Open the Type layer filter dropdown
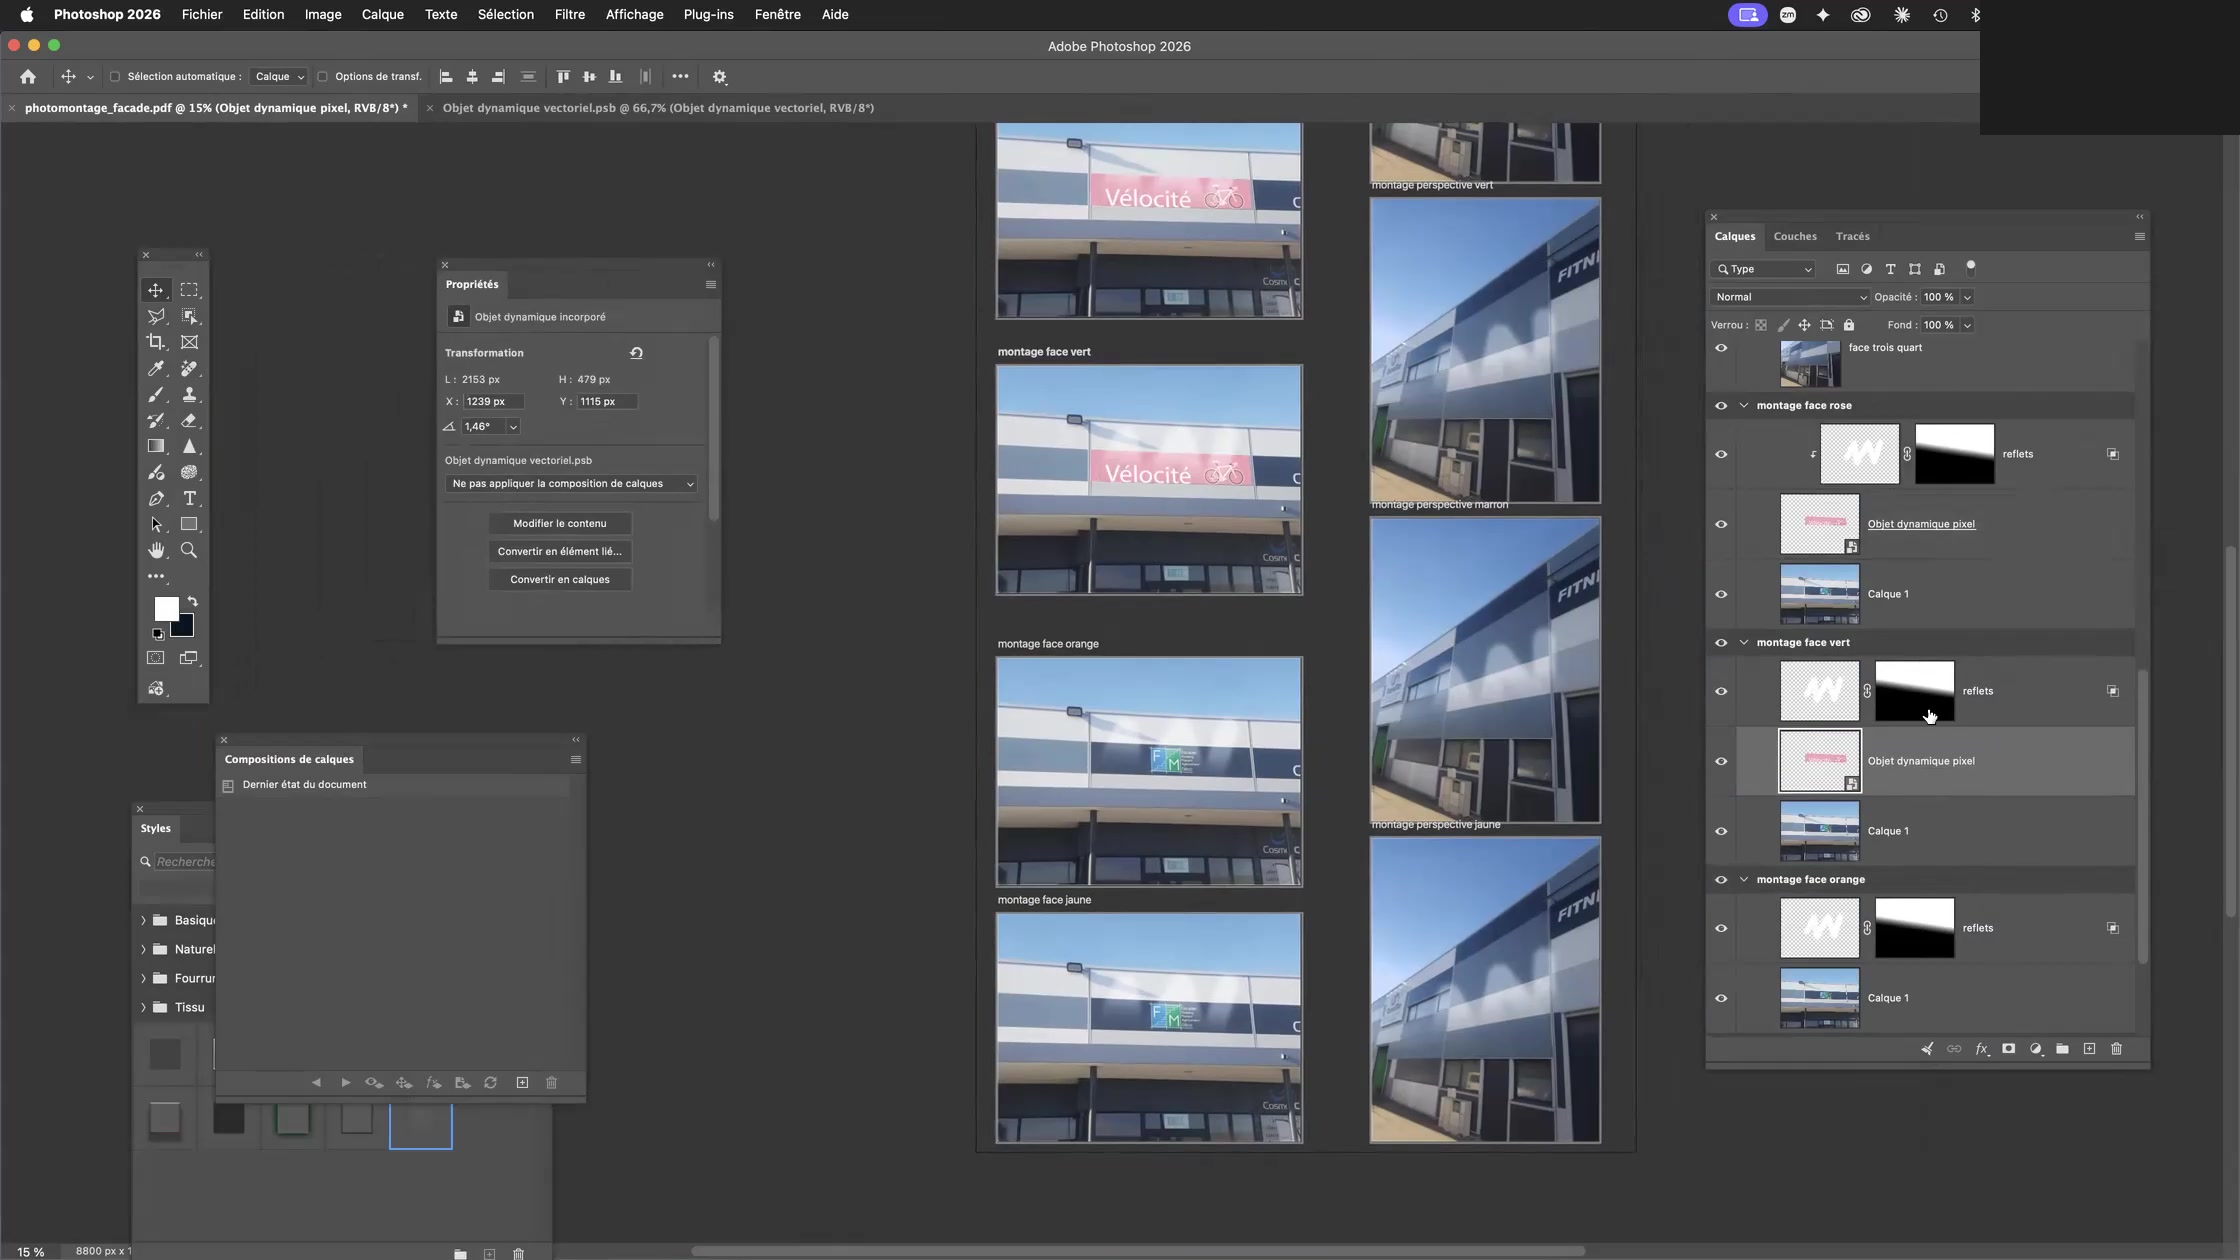The height and width of the screenshot is (1260, 2240). point(1763,269)
